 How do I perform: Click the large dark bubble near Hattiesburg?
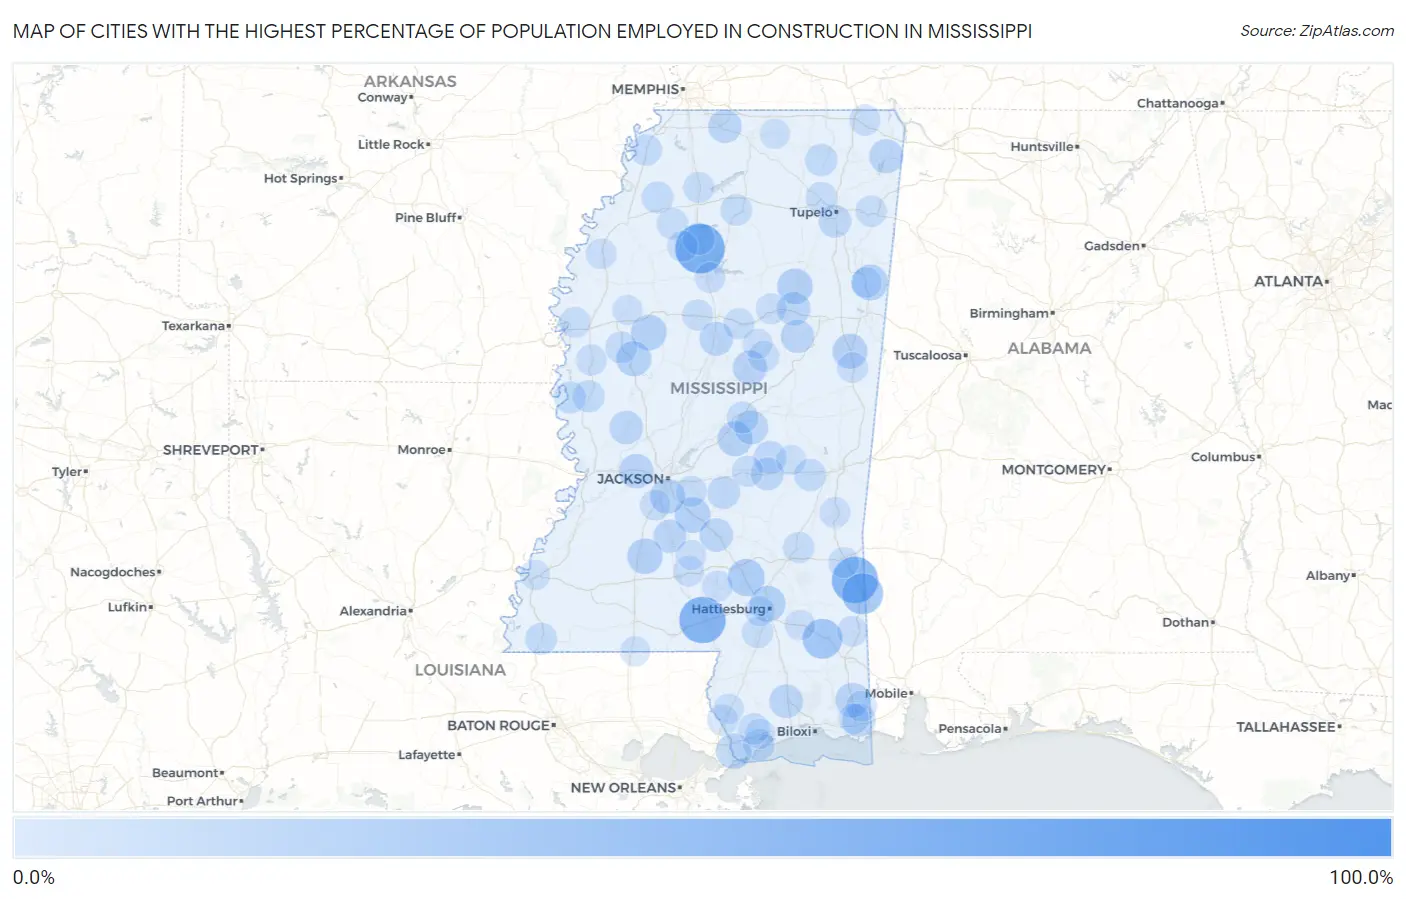point(702,620)
